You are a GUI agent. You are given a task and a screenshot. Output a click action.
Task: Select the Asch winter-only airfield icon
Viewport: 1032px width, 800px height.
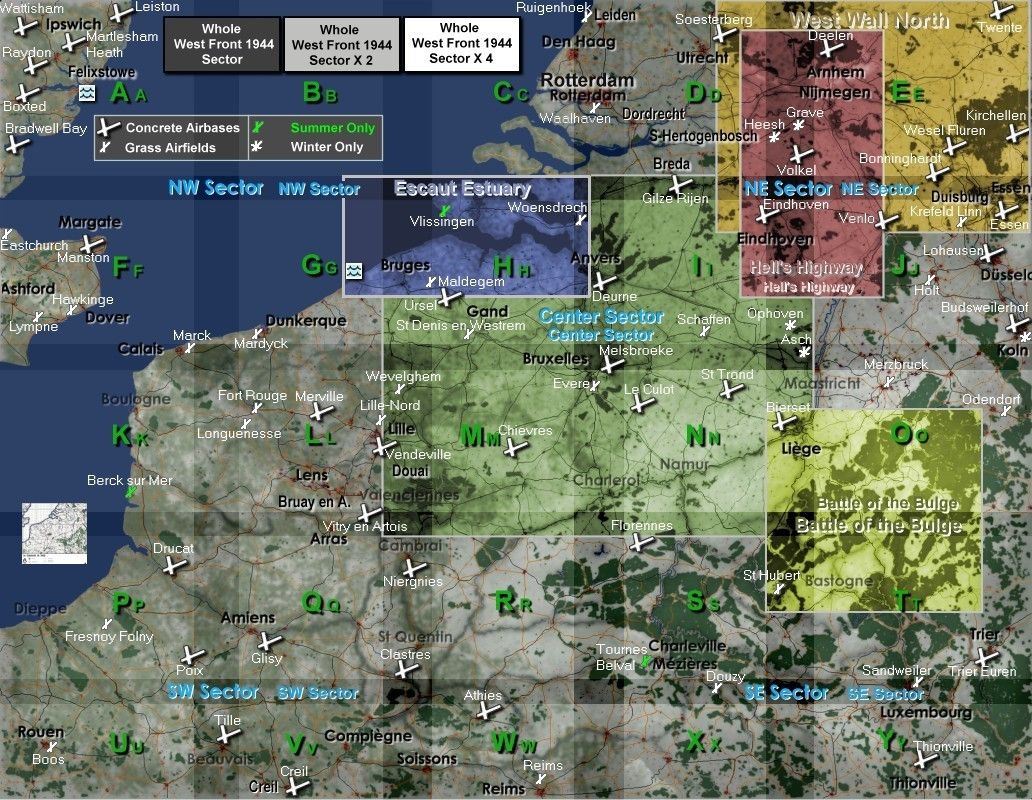pyautogui.click(x=804, y=353)
